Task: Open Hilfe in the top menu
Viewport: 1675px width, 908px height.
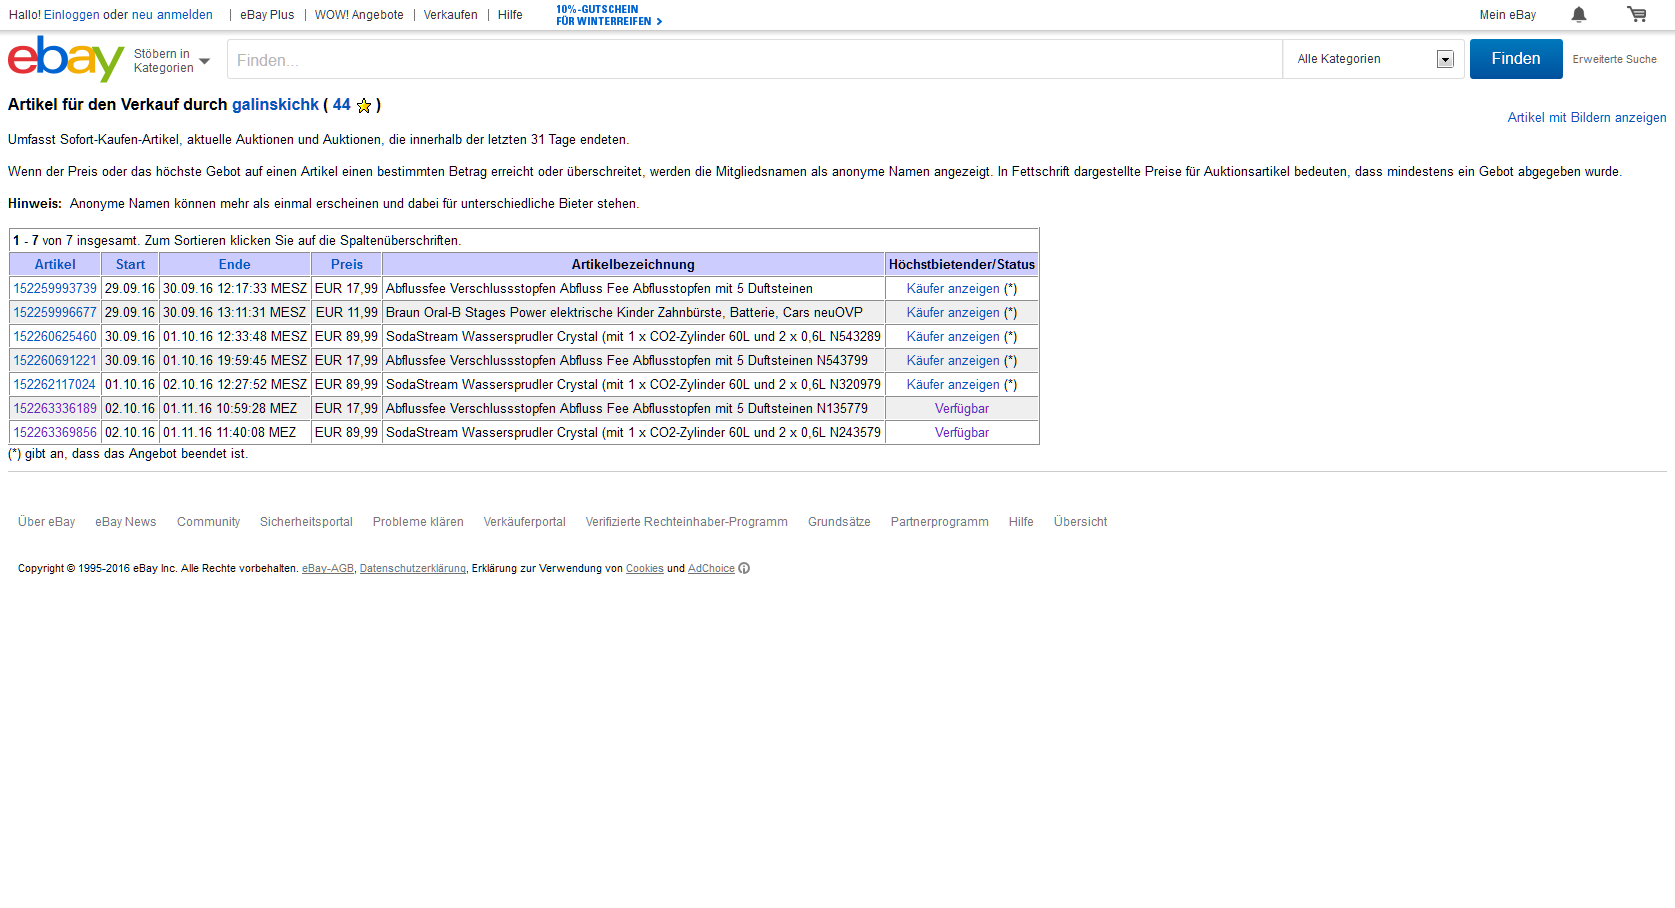Action: pyautogui.click(x=510, y=15)
